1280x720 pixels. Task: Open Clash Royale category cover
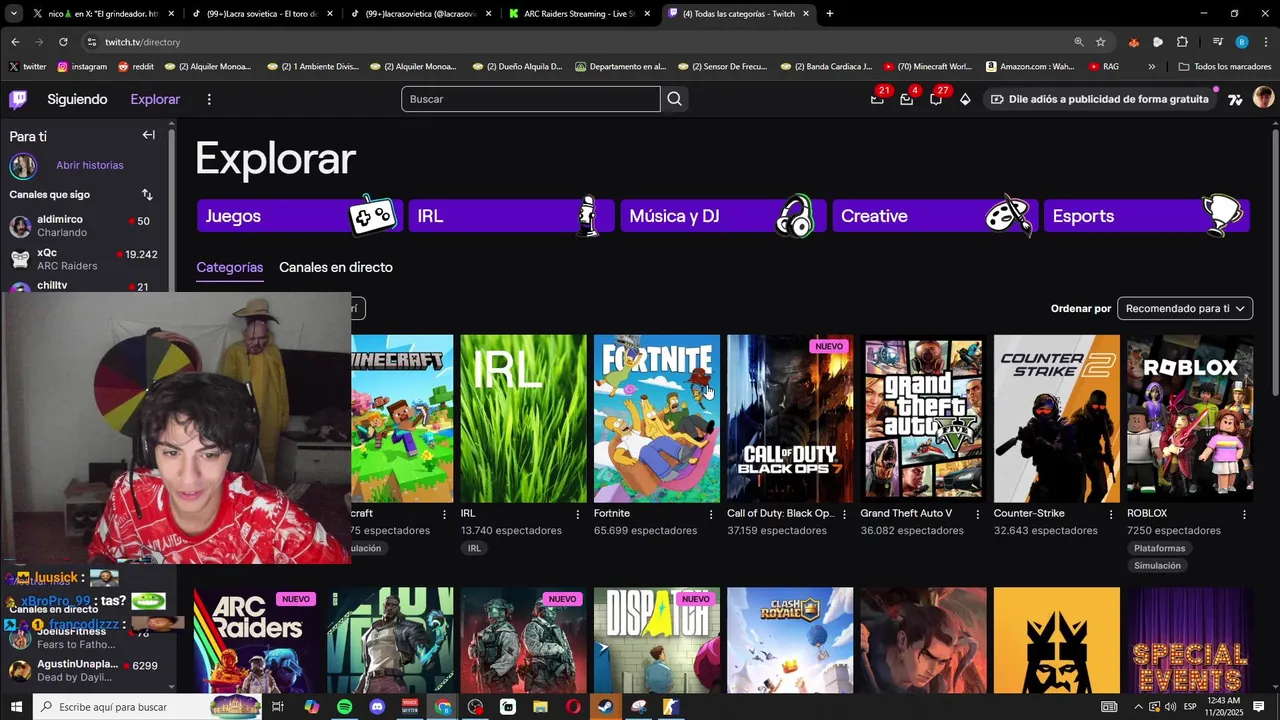pyautogui.click(x=790, y=638)
